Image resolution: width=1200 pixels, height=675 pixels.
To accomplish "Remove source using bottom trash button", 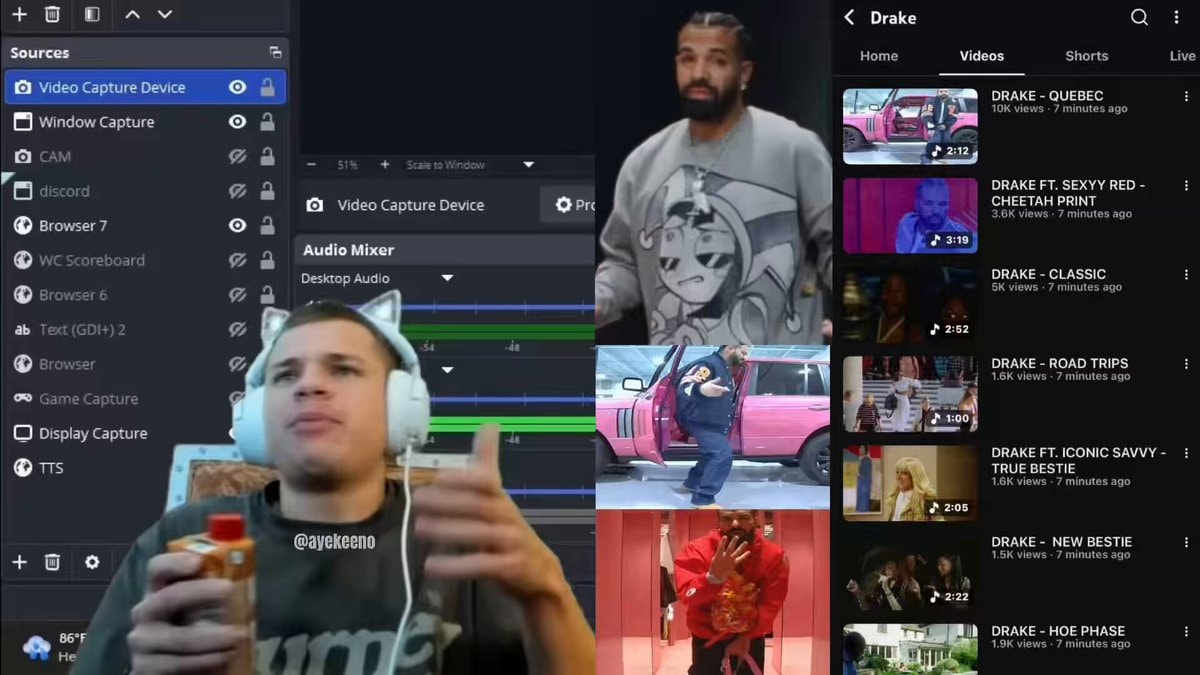I will [53, 562].
